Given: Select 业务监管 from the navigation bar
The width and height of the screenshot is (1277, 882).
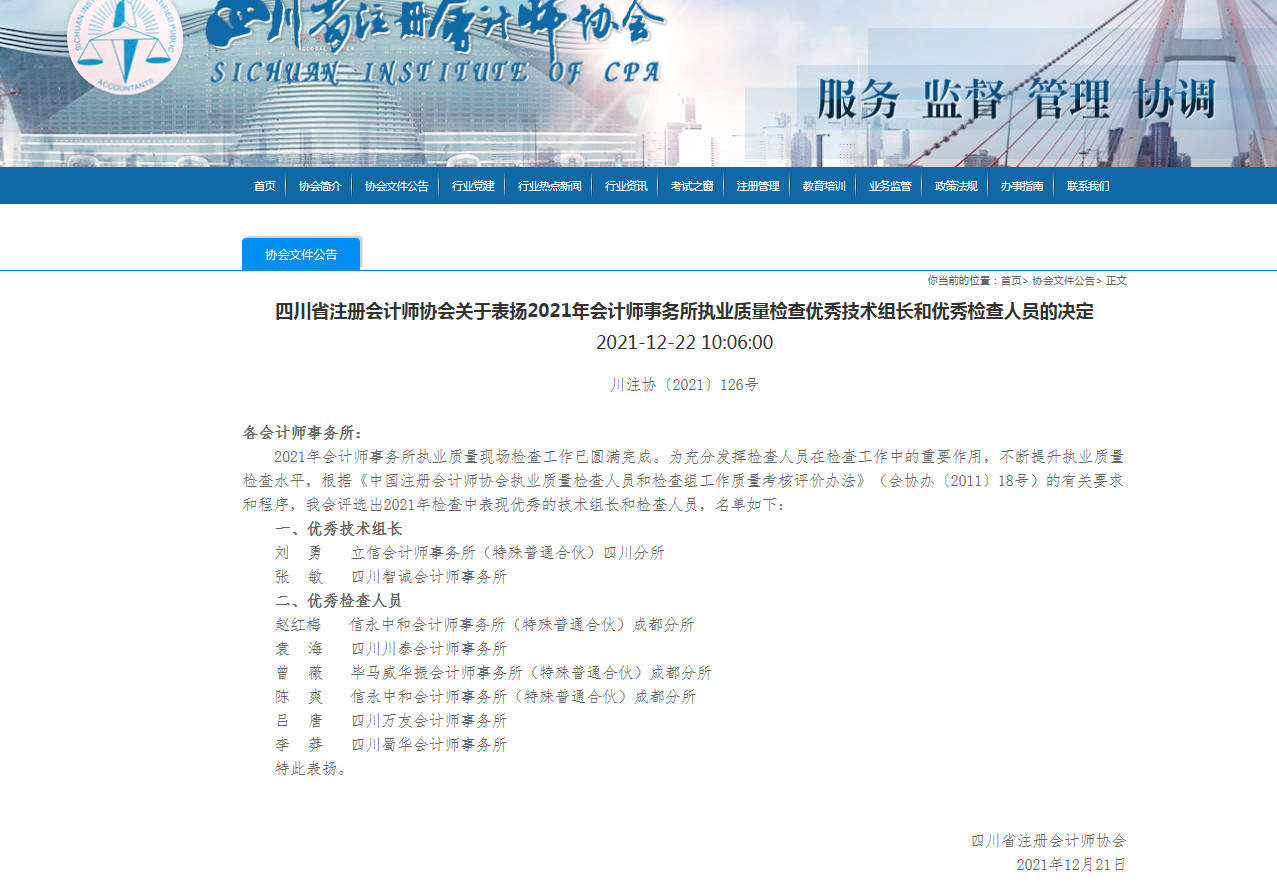Looking at the screenshot, I should [890, 186].
